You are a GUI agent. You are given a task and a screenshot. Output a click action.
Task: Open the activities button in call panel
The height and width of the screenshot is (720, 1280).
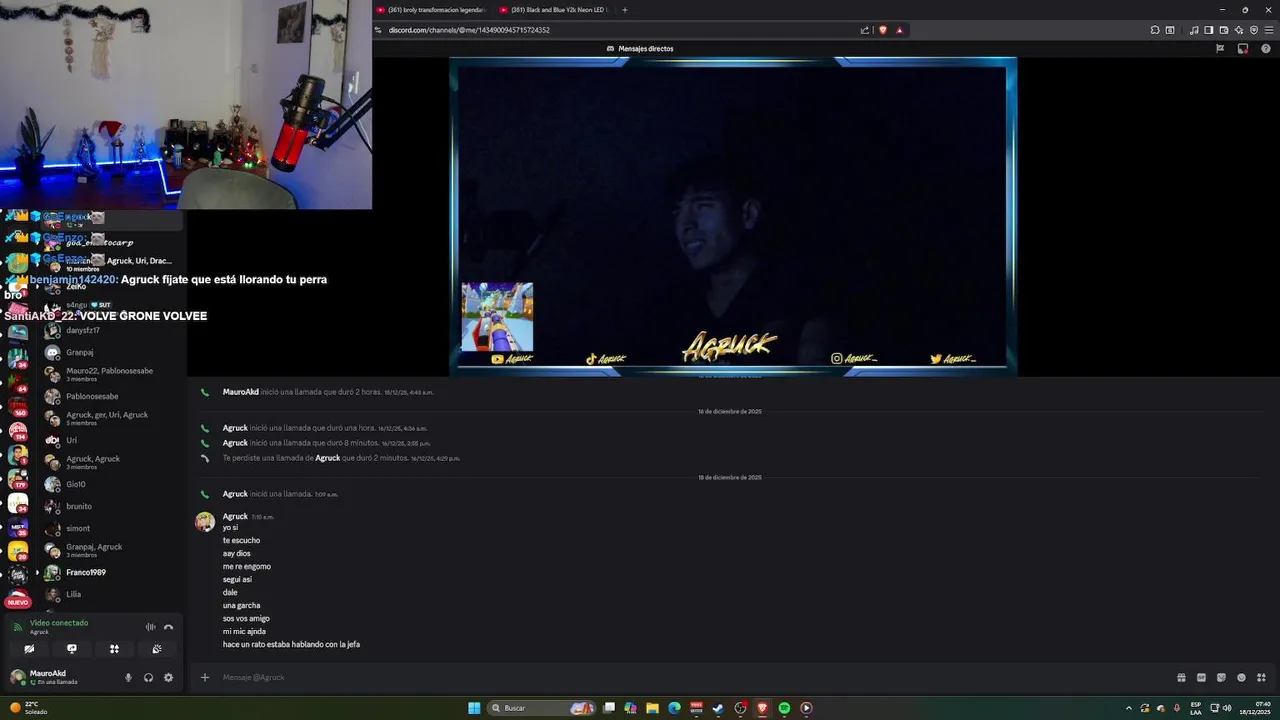pos(114,649)
